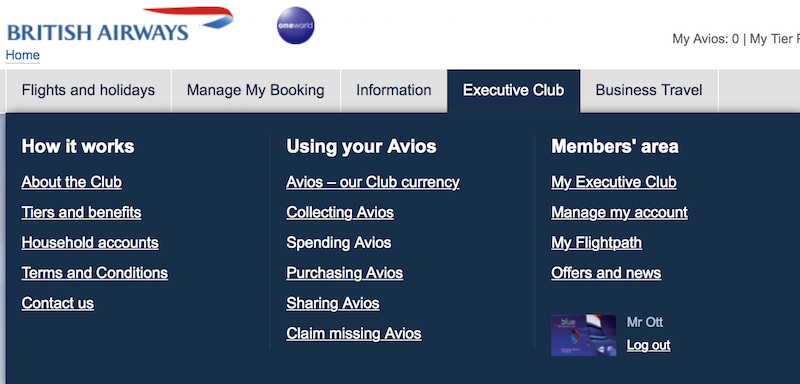Screen dimensions: 800x384
Task: Open Collecting Avios link
Action: pyautogui.click(x=340, y=212)
